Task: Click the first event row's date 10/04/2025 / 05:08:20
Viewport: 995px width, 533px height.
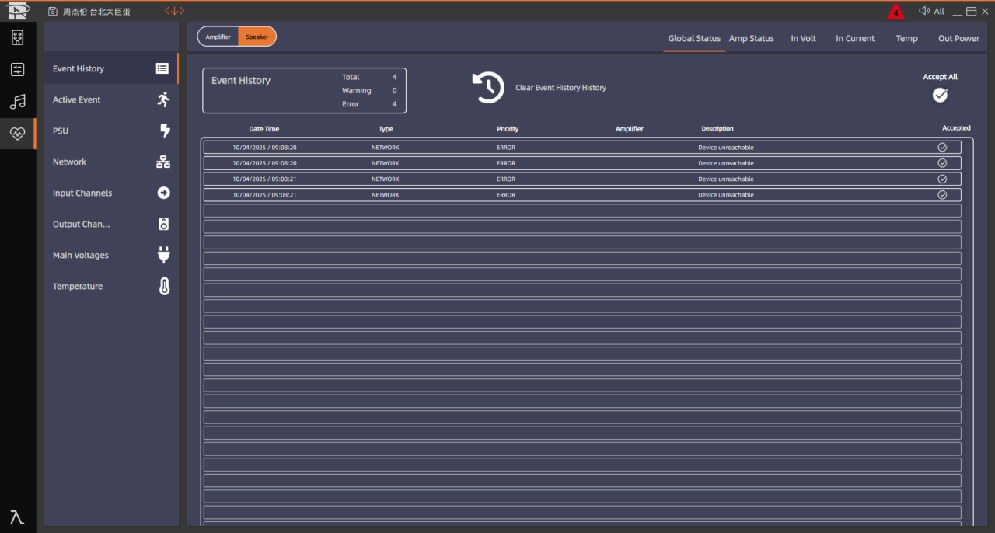Action: (x=264, y=147)
